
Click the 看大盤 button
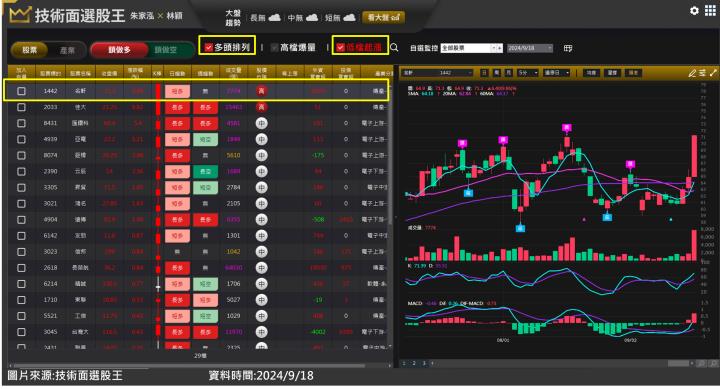pyautogui.click(x=383, y=17)
